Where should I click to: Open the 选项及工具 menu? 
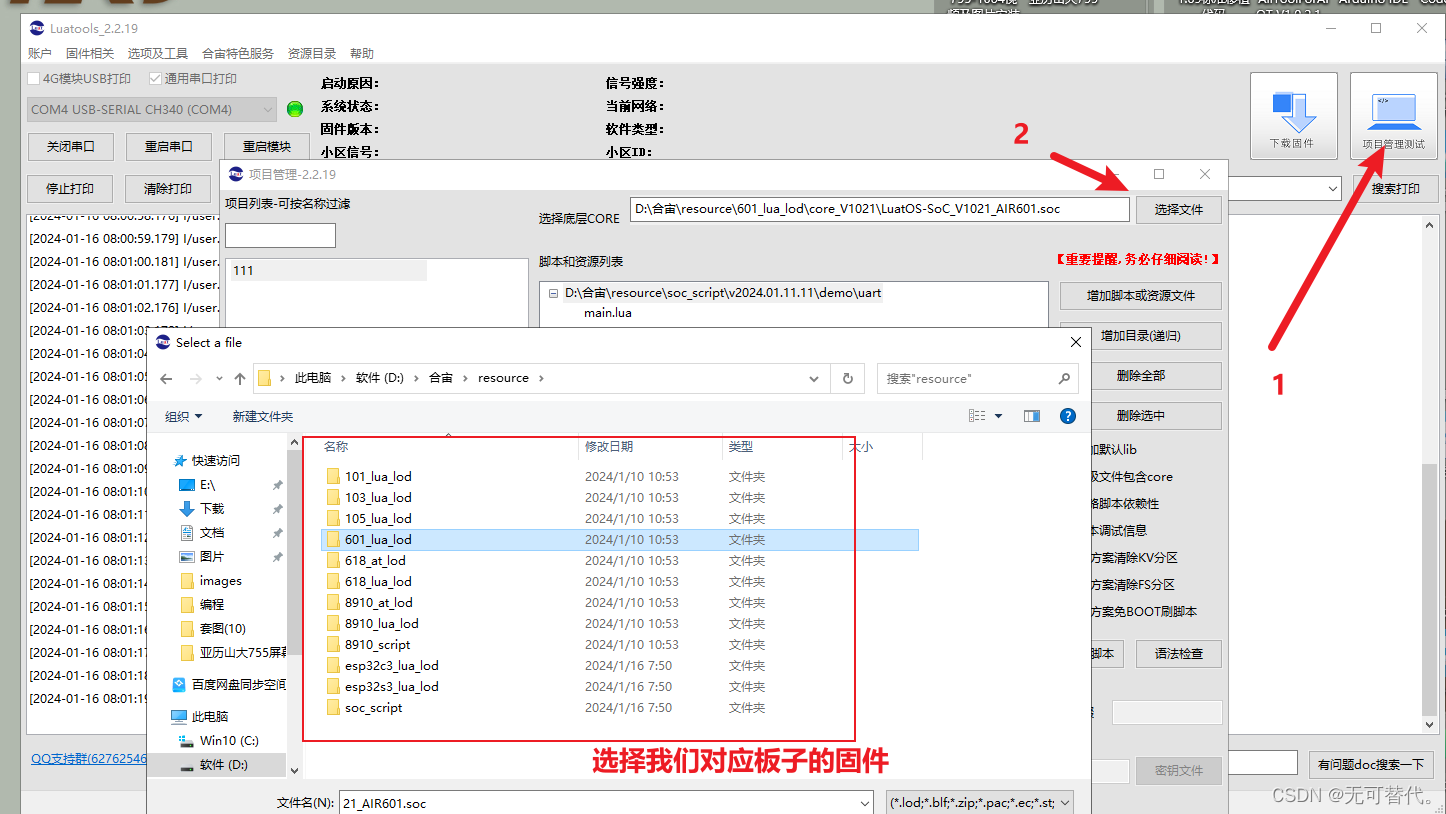tap(158, 54)
